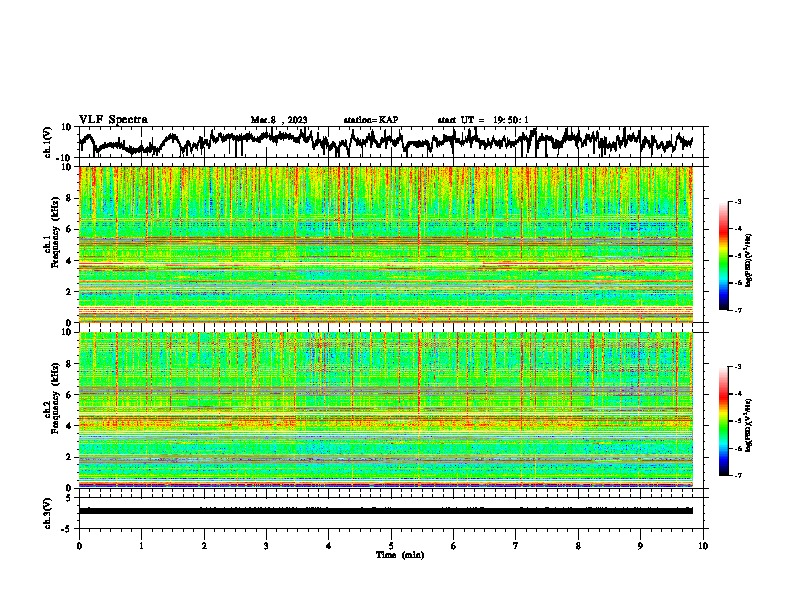Image resolution: width=792 pixels, height=612 pixels.
Task: Click time axis tick label "1"
Action: click(x=141, y=546)
